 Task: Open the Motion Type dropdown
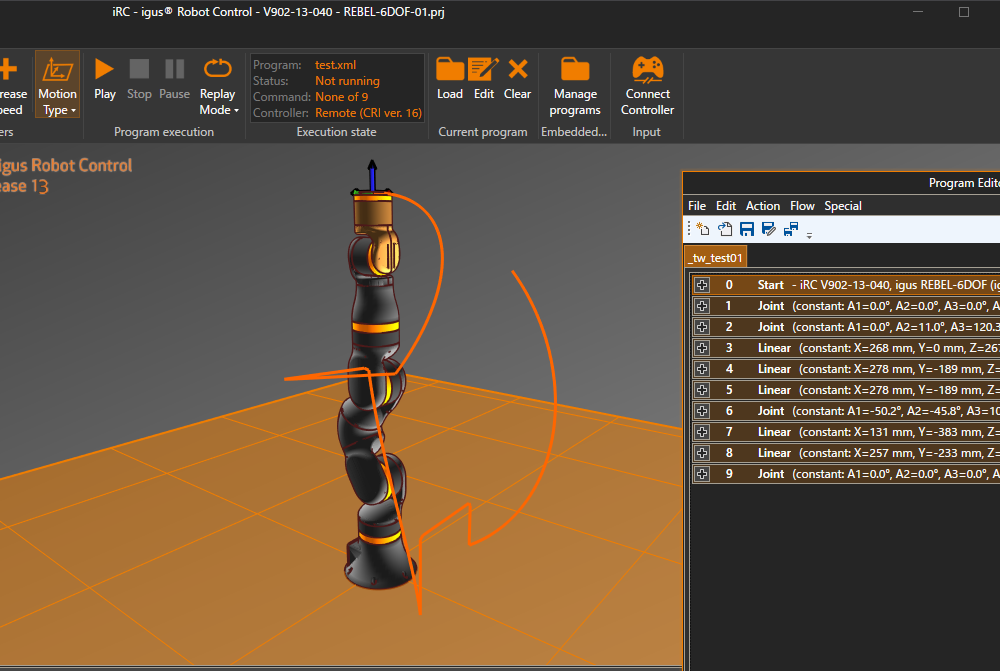click(x=57, y=86)
